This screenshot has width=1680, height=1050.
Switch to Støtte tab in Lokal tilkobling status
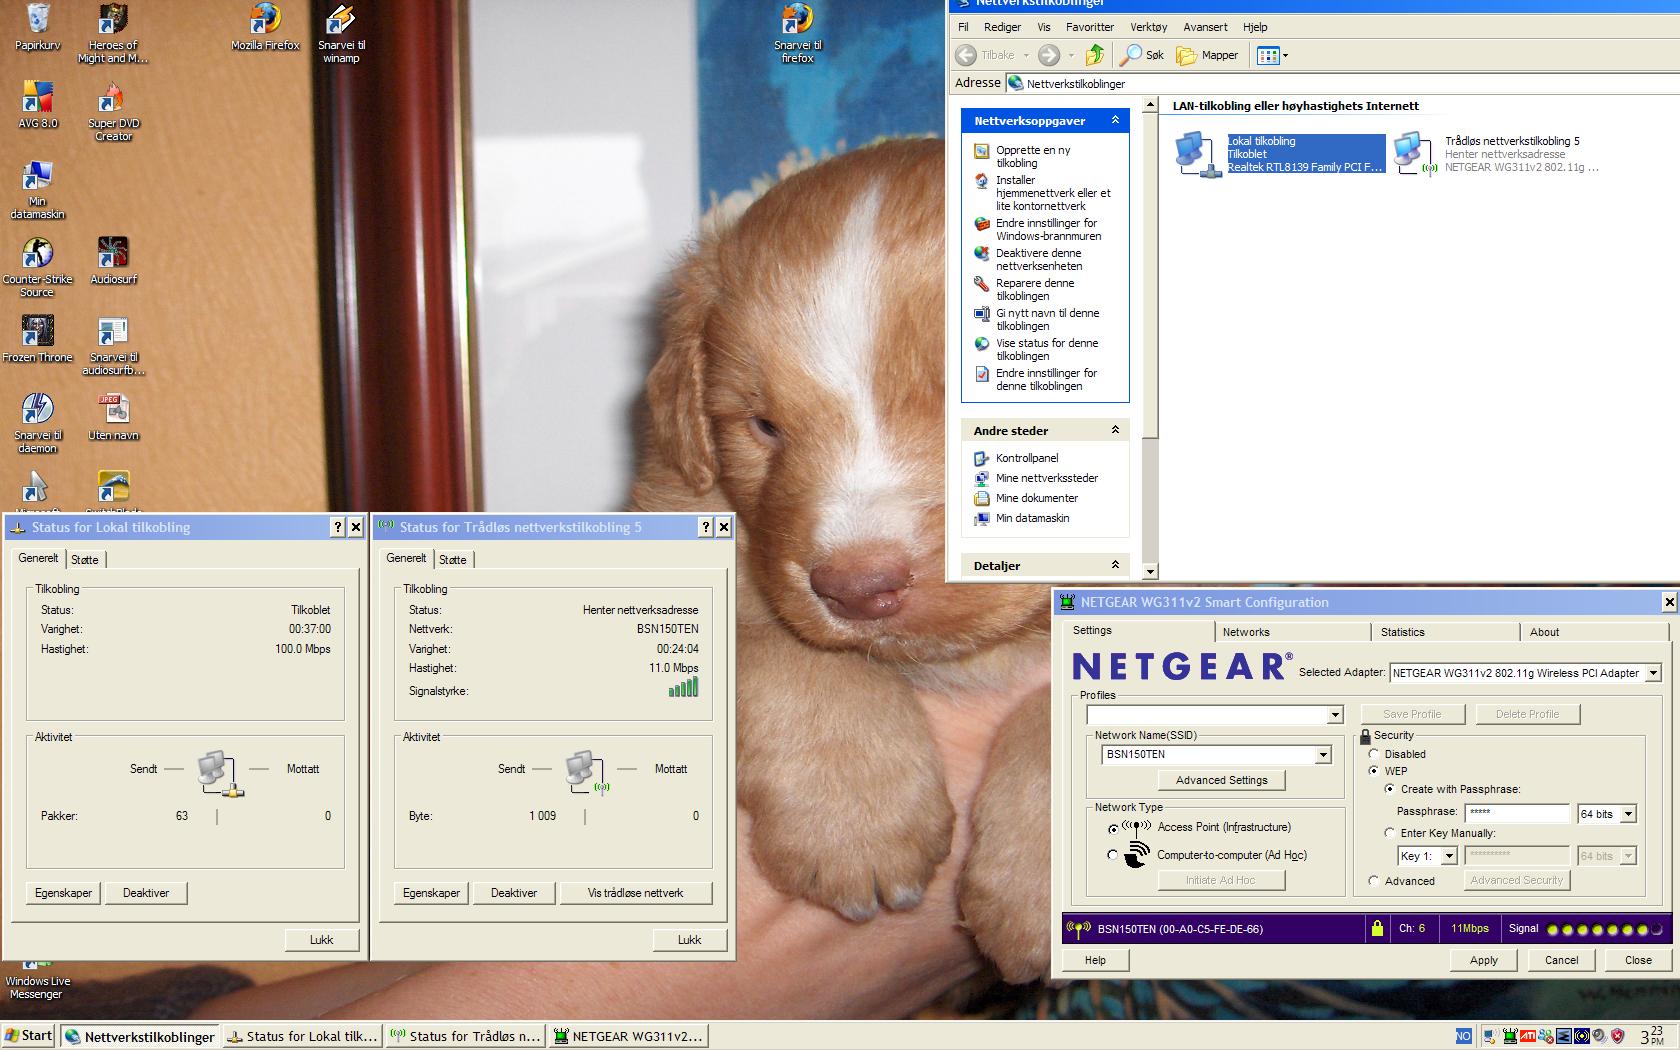[x=85, y=559]
